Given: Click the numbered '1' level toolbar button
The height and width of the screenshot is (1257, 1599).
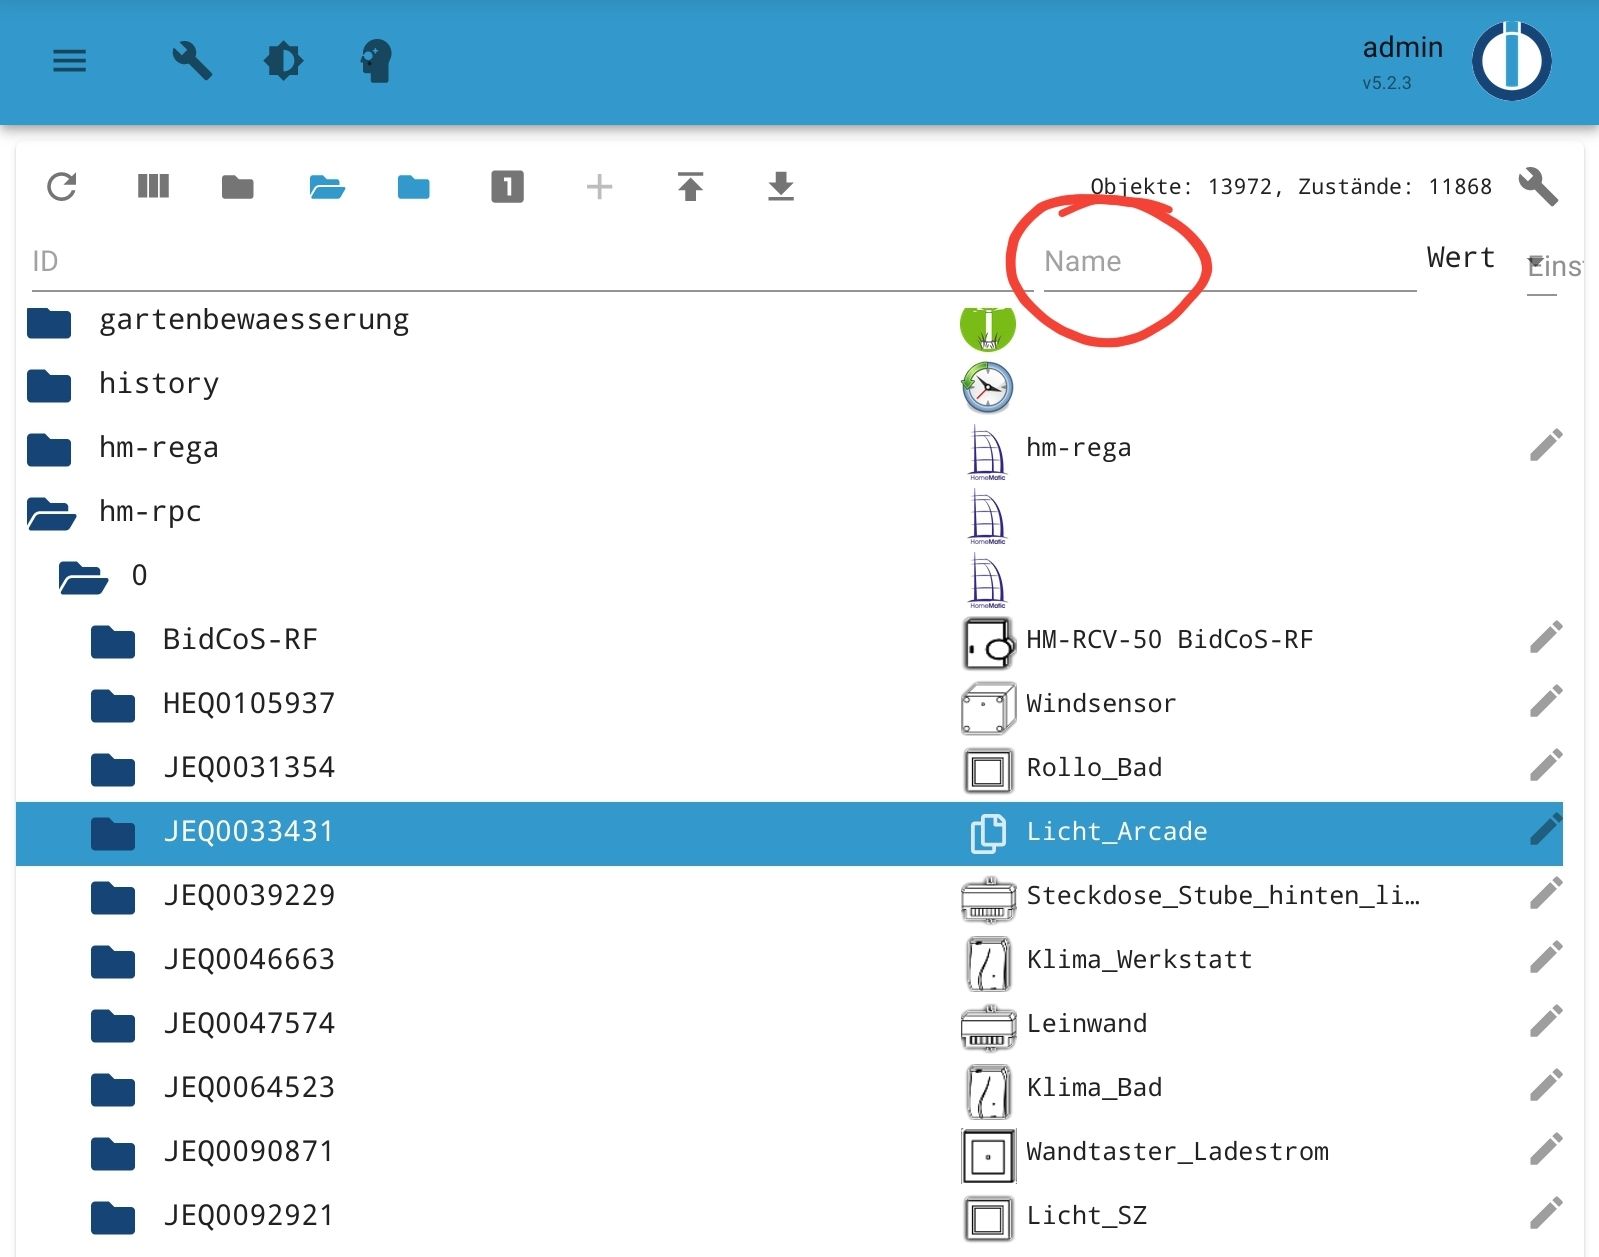Looking at the screenshot, I should click(x=507, y=187).
